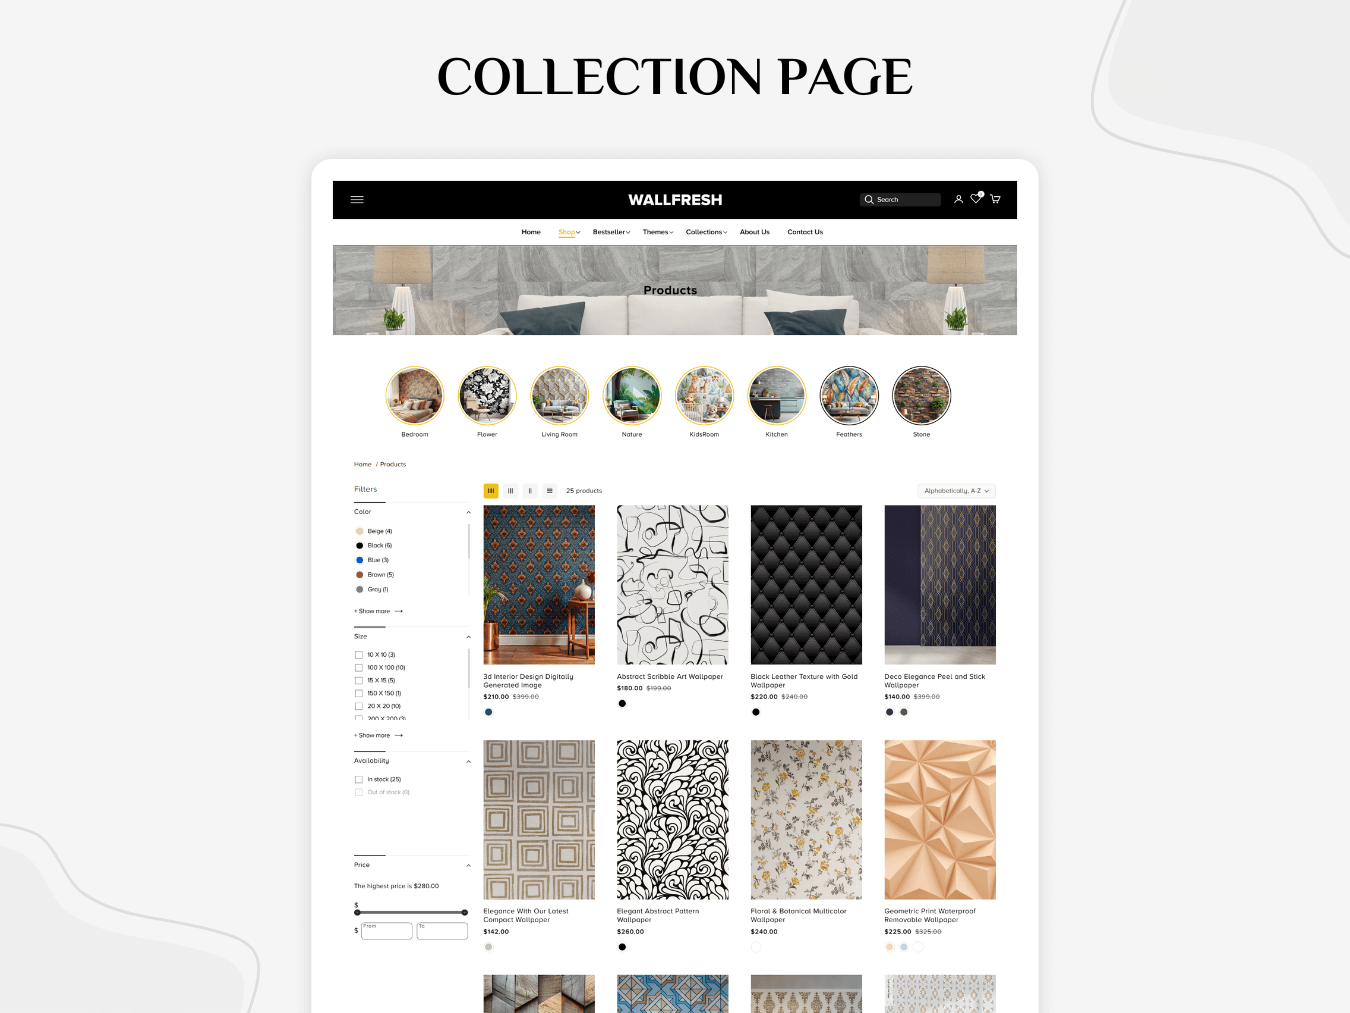The height and width of the screenshot is (1013, 1350).
Task: Switch to list view layout
Action: click(549, 491)
